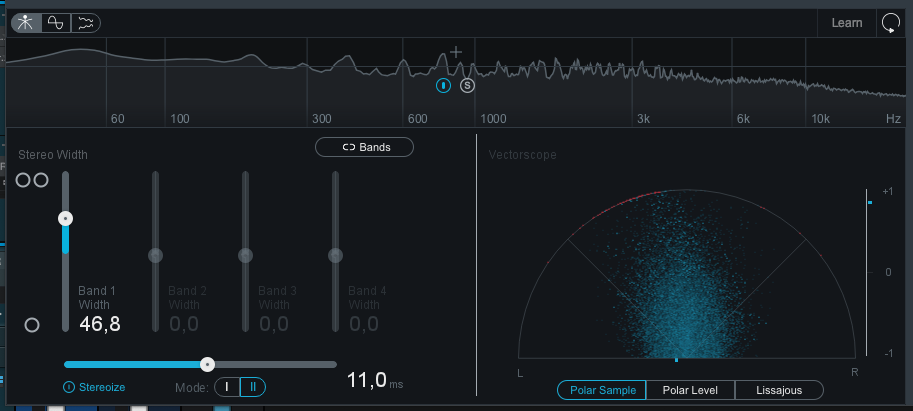Image resolution: width=913 pixels, height=411 pixels.
Task: Switch to the Polar Sample tab
Action: coord(602,390)
